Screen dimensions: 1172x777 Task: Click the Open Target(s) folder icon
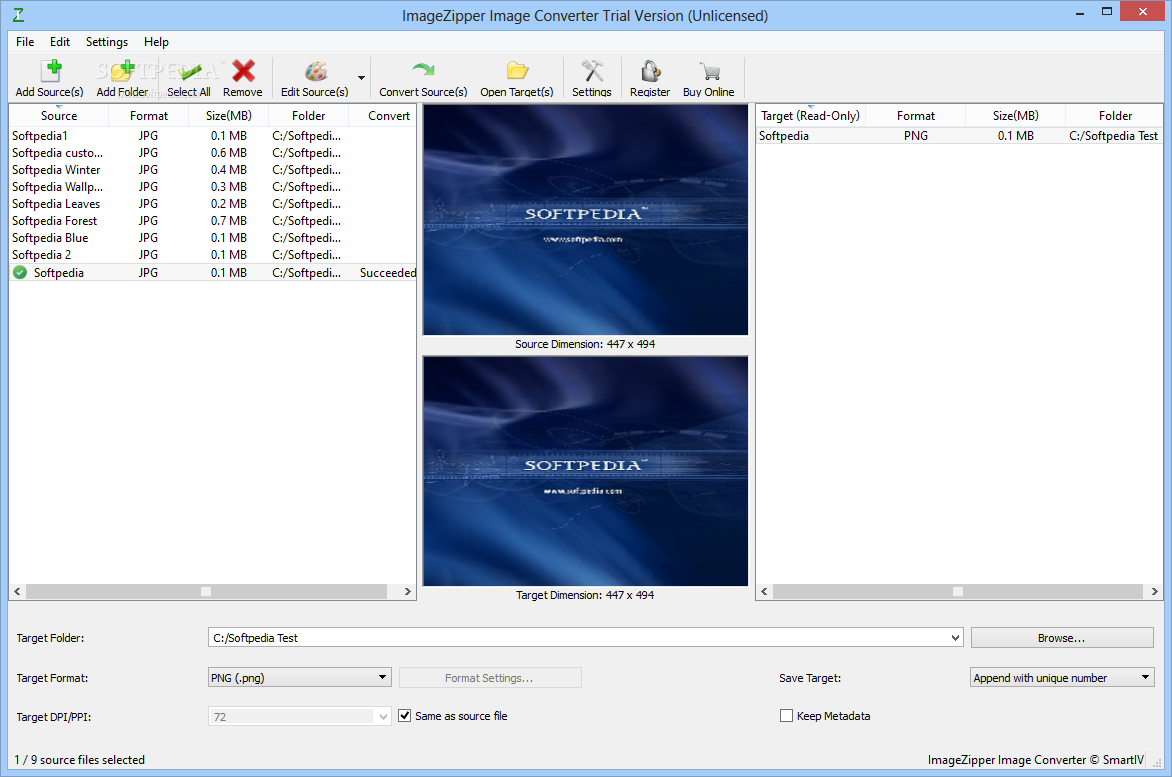pyautogui.click(x=517, y=71)
